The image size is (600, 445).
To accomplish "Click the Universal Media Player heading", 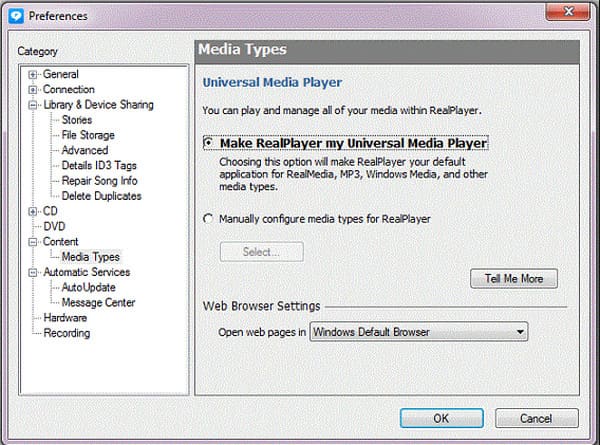I will click(272, 83).
